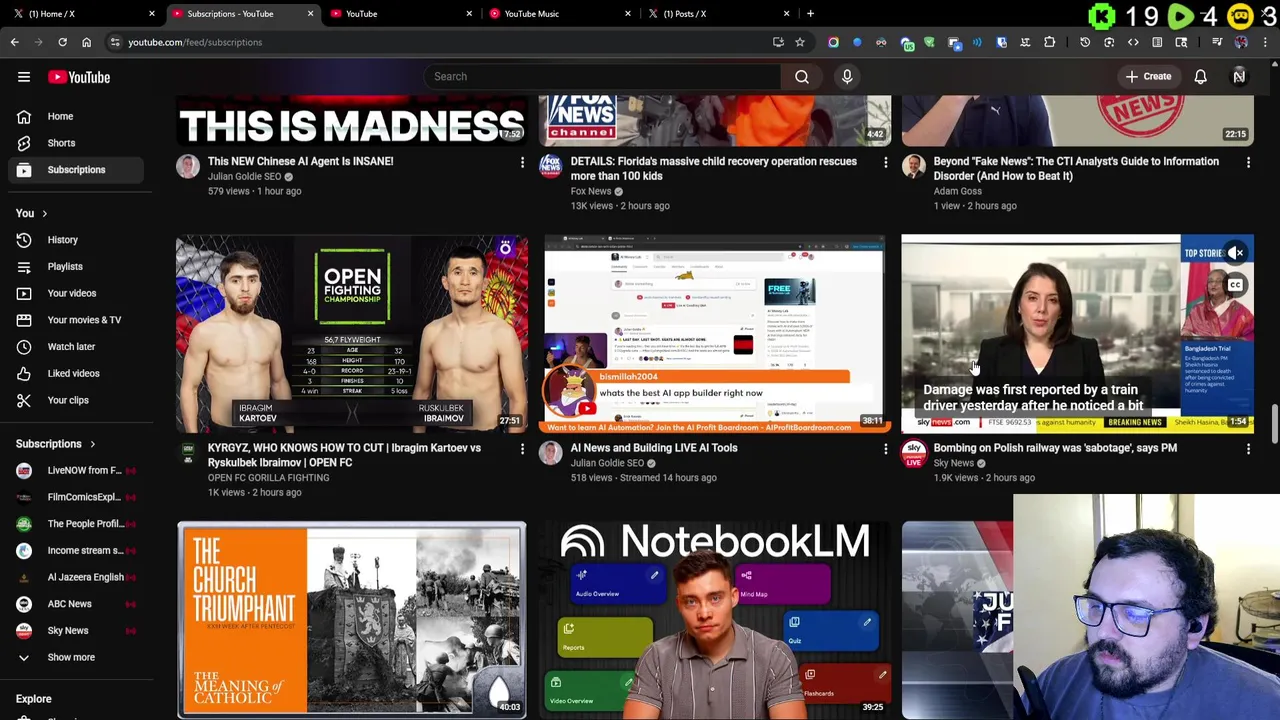Image resolution: width=1280 pixels, height=720 pixels.
Task: Open Your clips
Action: pos(76,400)
